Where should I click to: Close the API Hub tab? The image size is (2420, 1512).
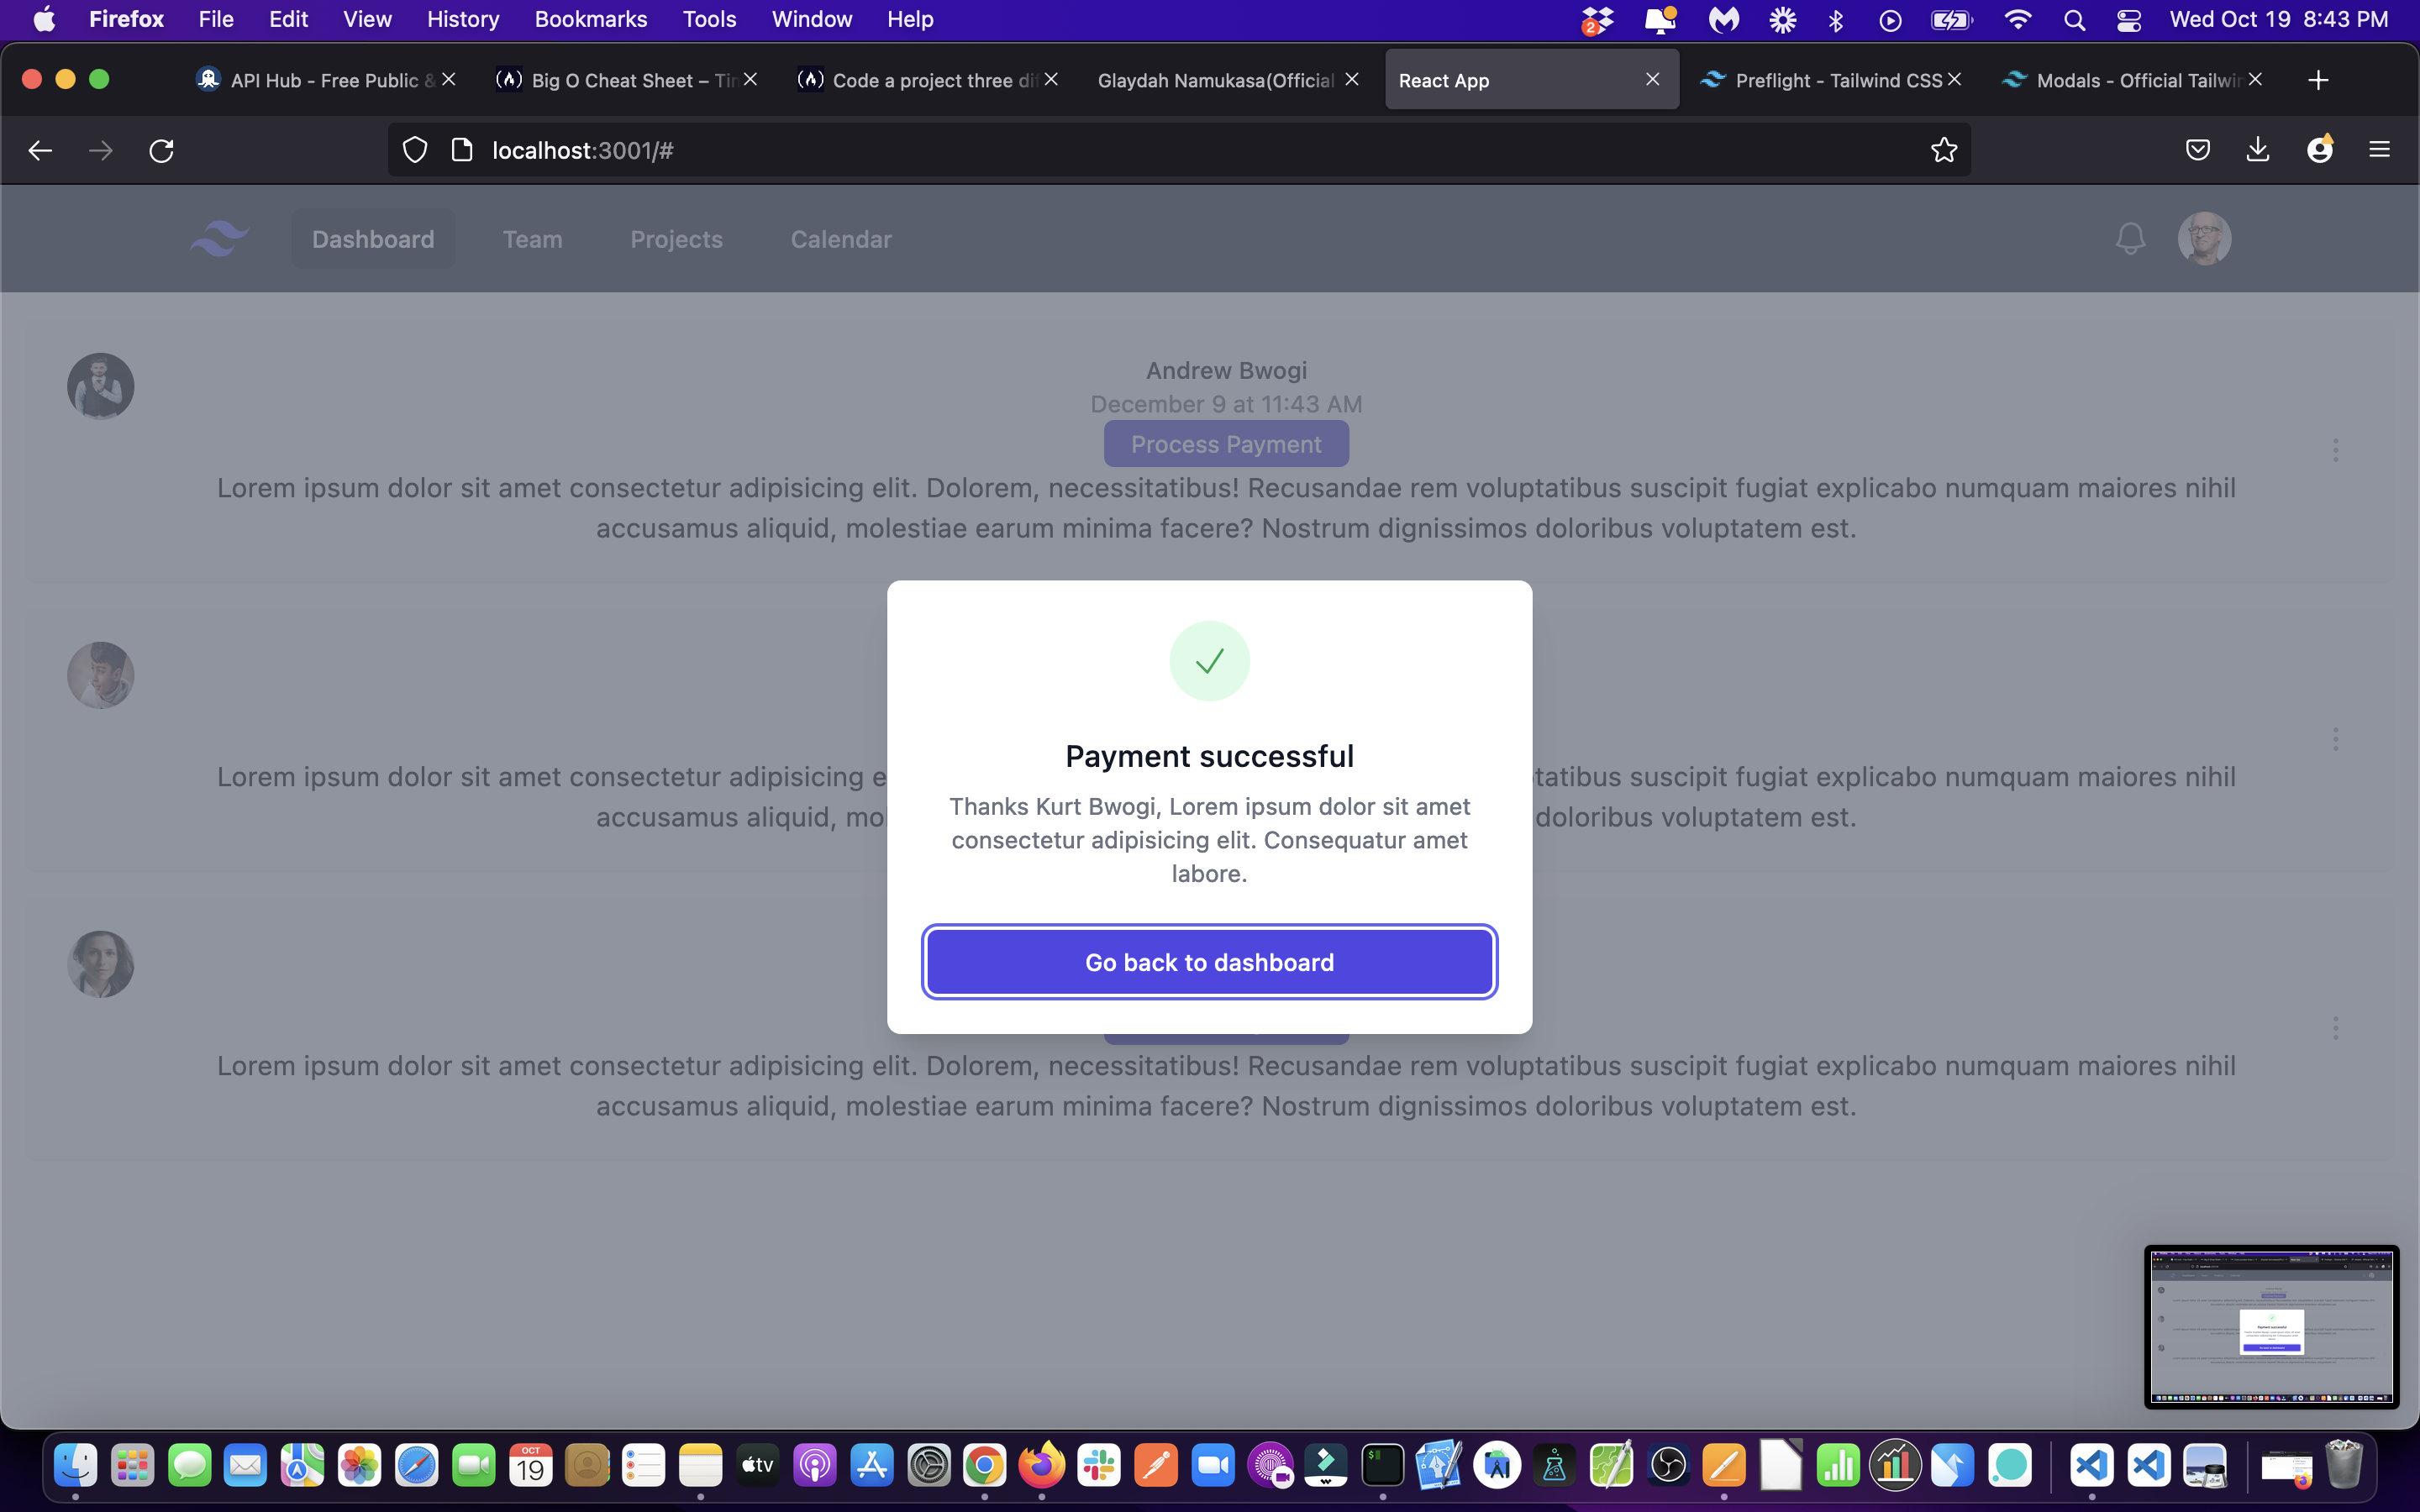click(449, 79)
